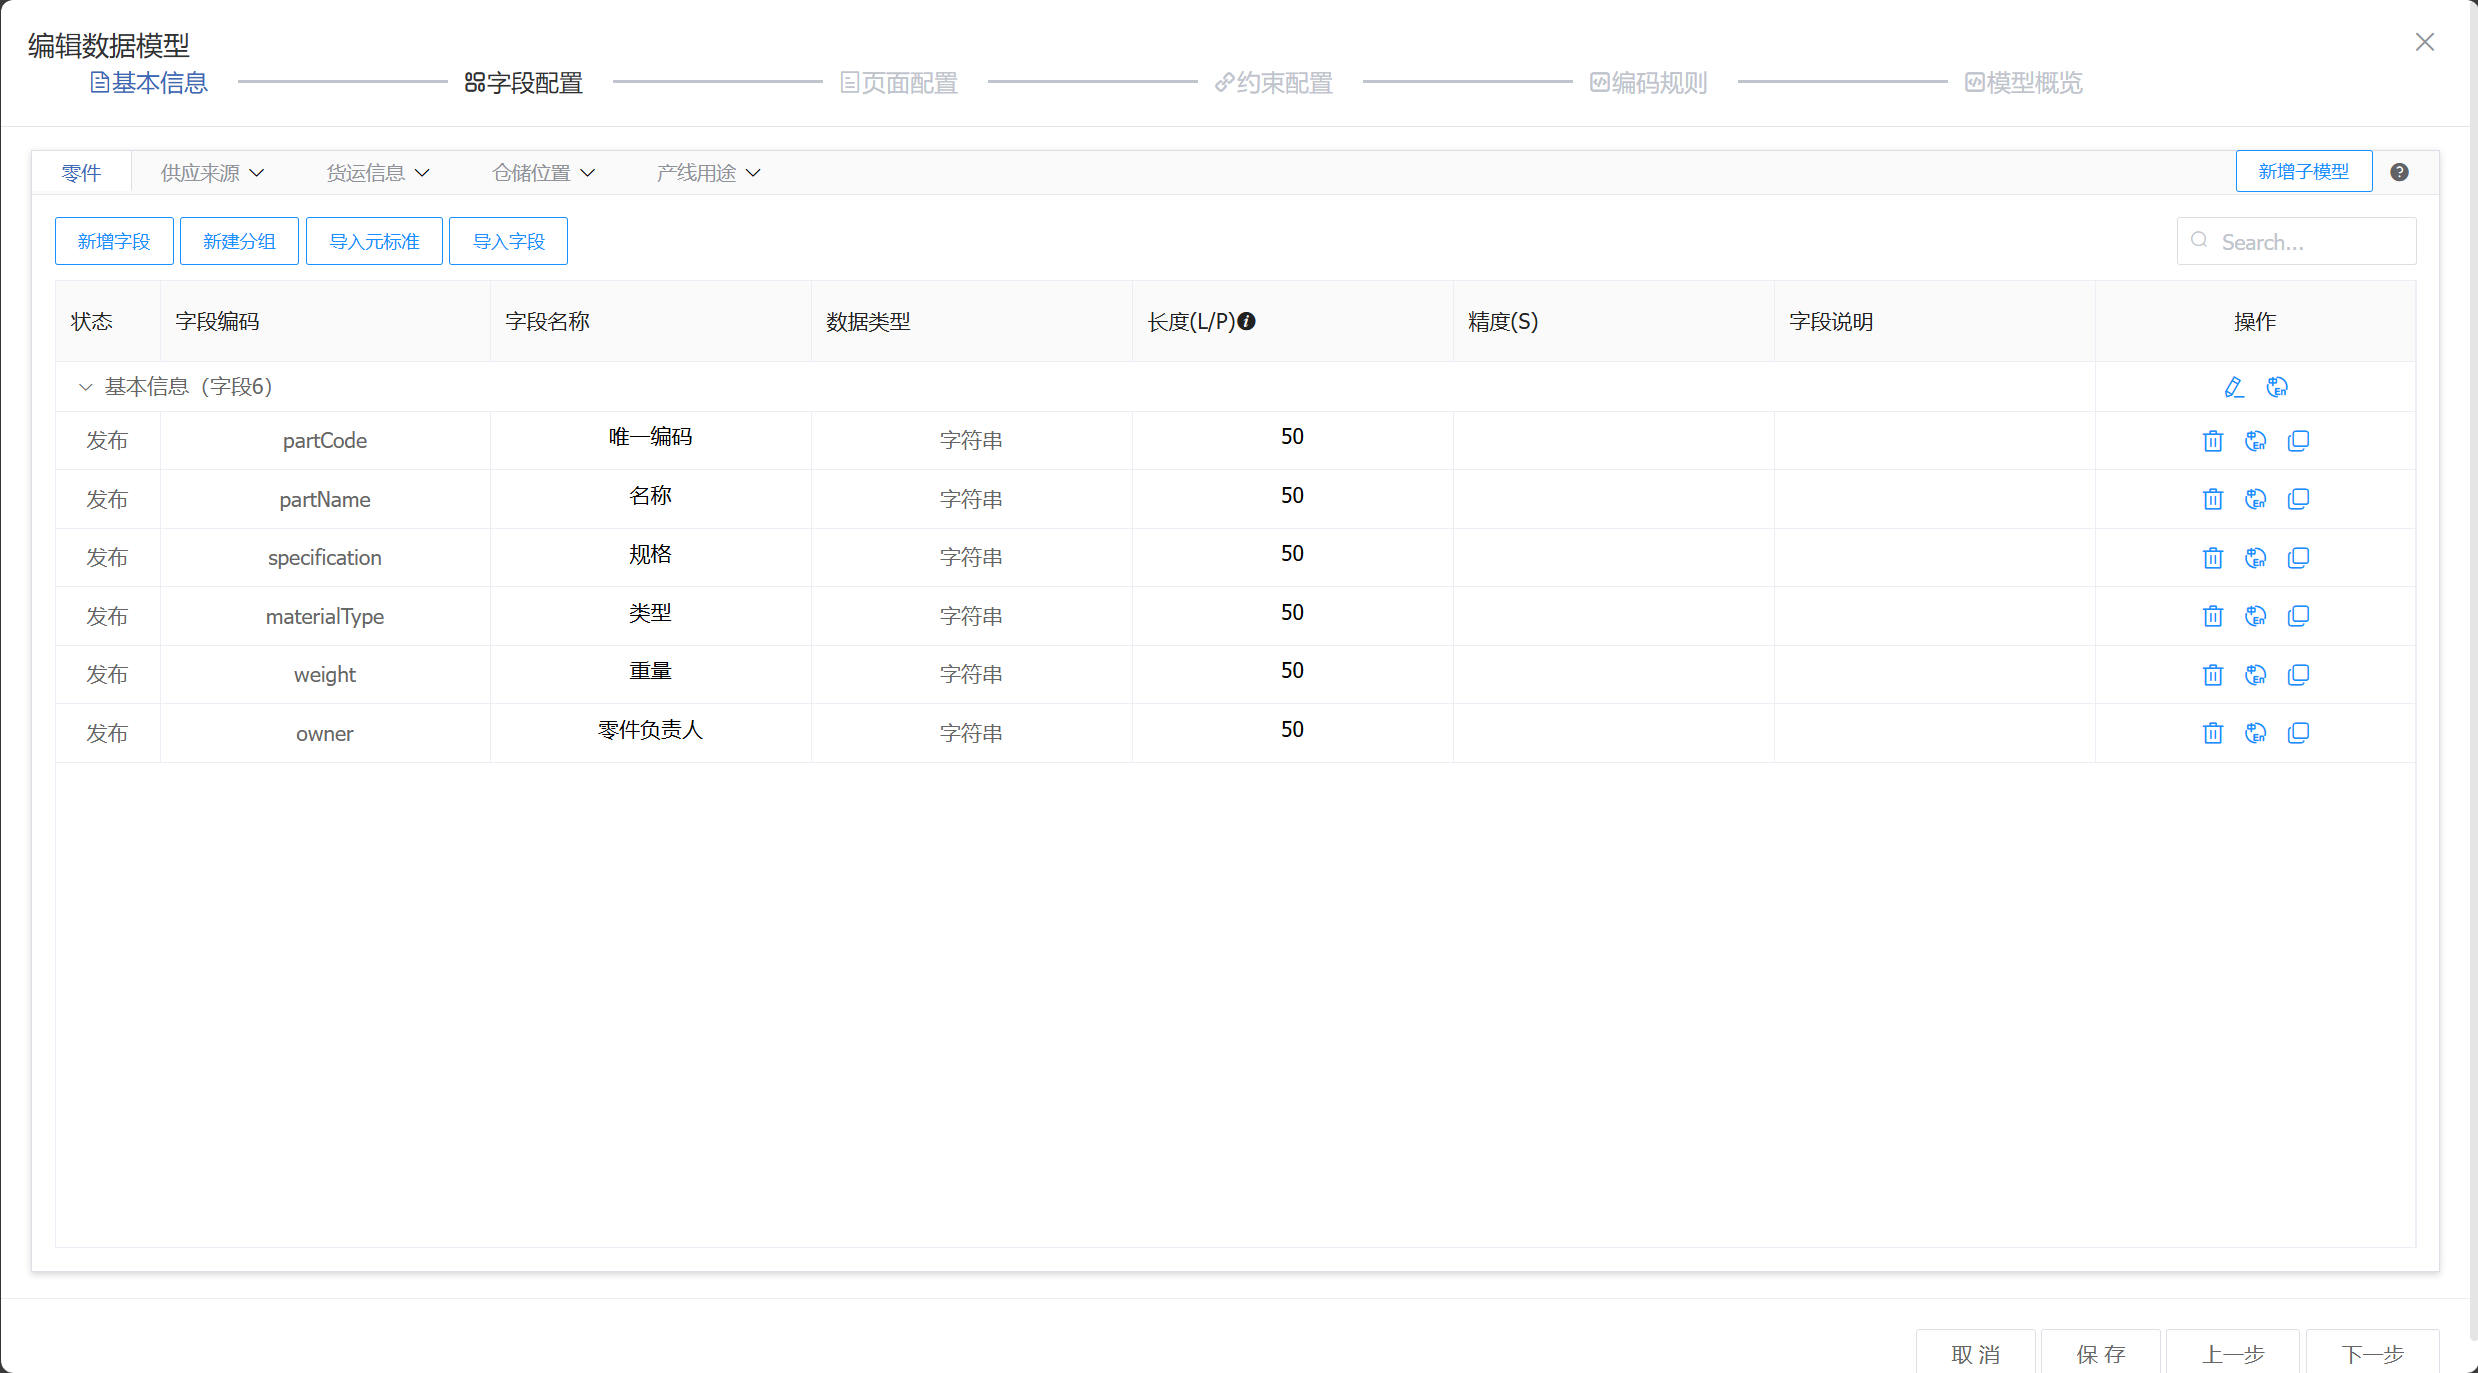Copy the partName field
The height and width of the screenshot is (1373, 2478).
(2298, 499)
